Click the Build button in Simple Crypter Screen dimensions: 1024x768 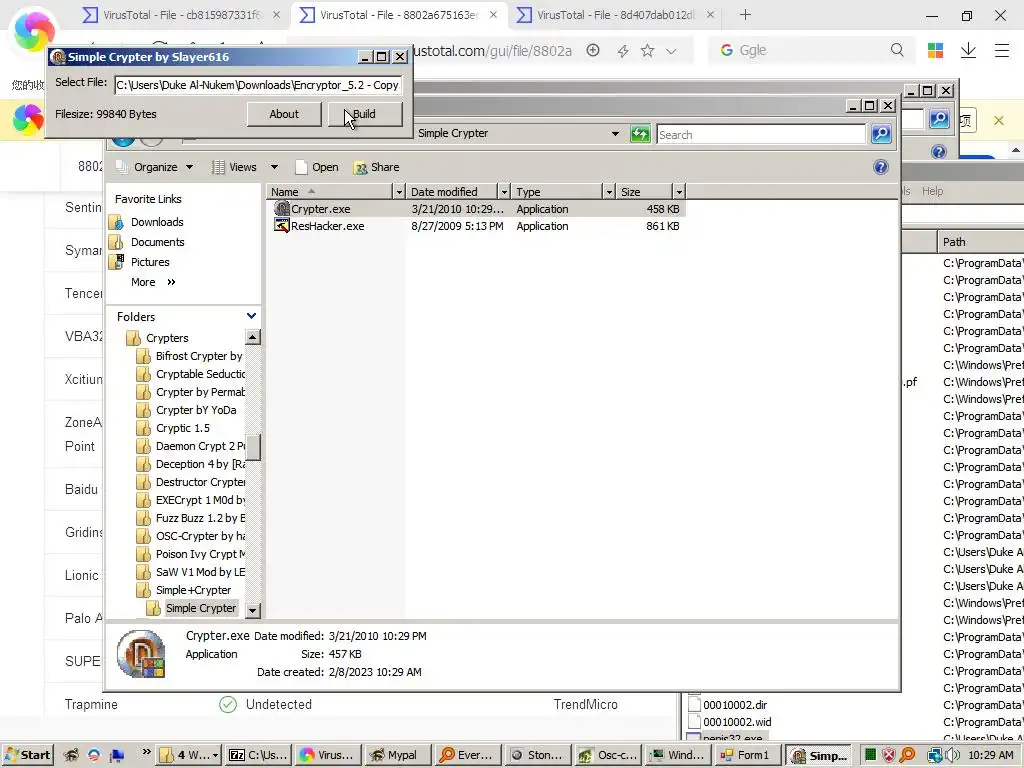(364, 114)
